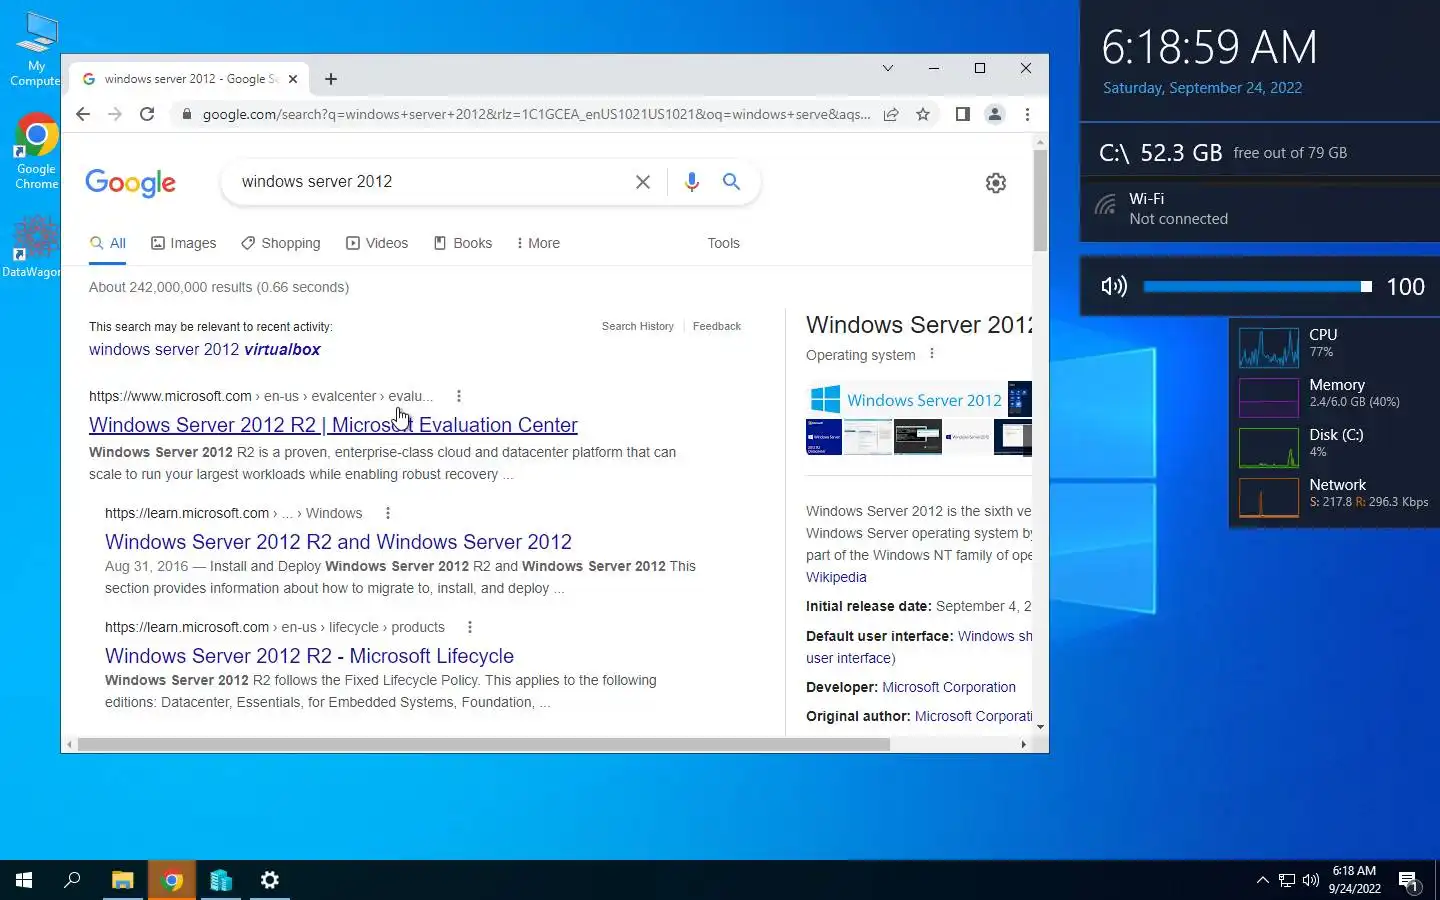This screenshot has height=900, width=1440.
Task: Click the lock icon in address bar
Action: (186, 114)
